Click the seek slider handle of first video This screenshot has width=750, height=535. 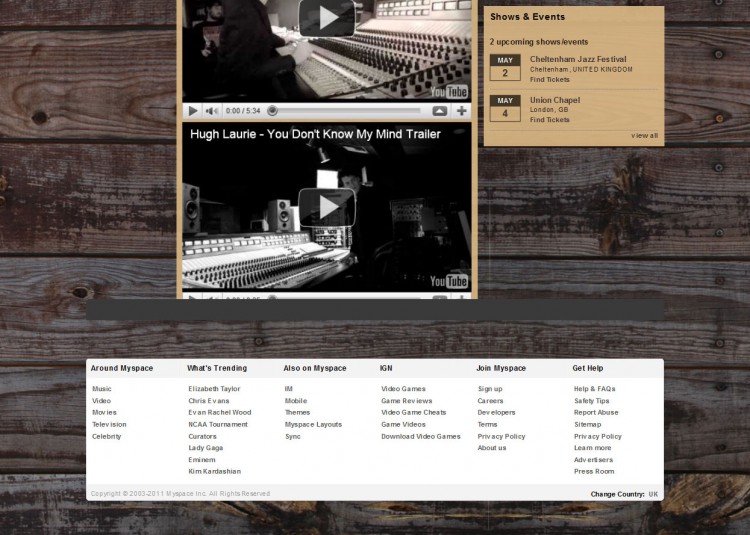point(272,111)
